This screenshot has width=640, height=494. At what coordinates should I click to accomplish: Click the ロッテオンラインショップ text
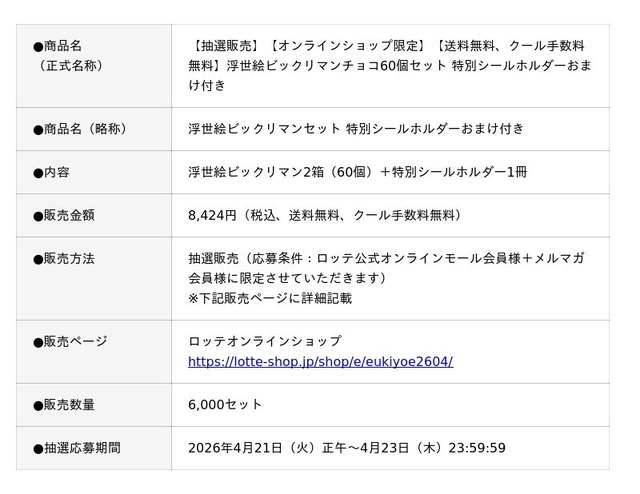point(265,341)
